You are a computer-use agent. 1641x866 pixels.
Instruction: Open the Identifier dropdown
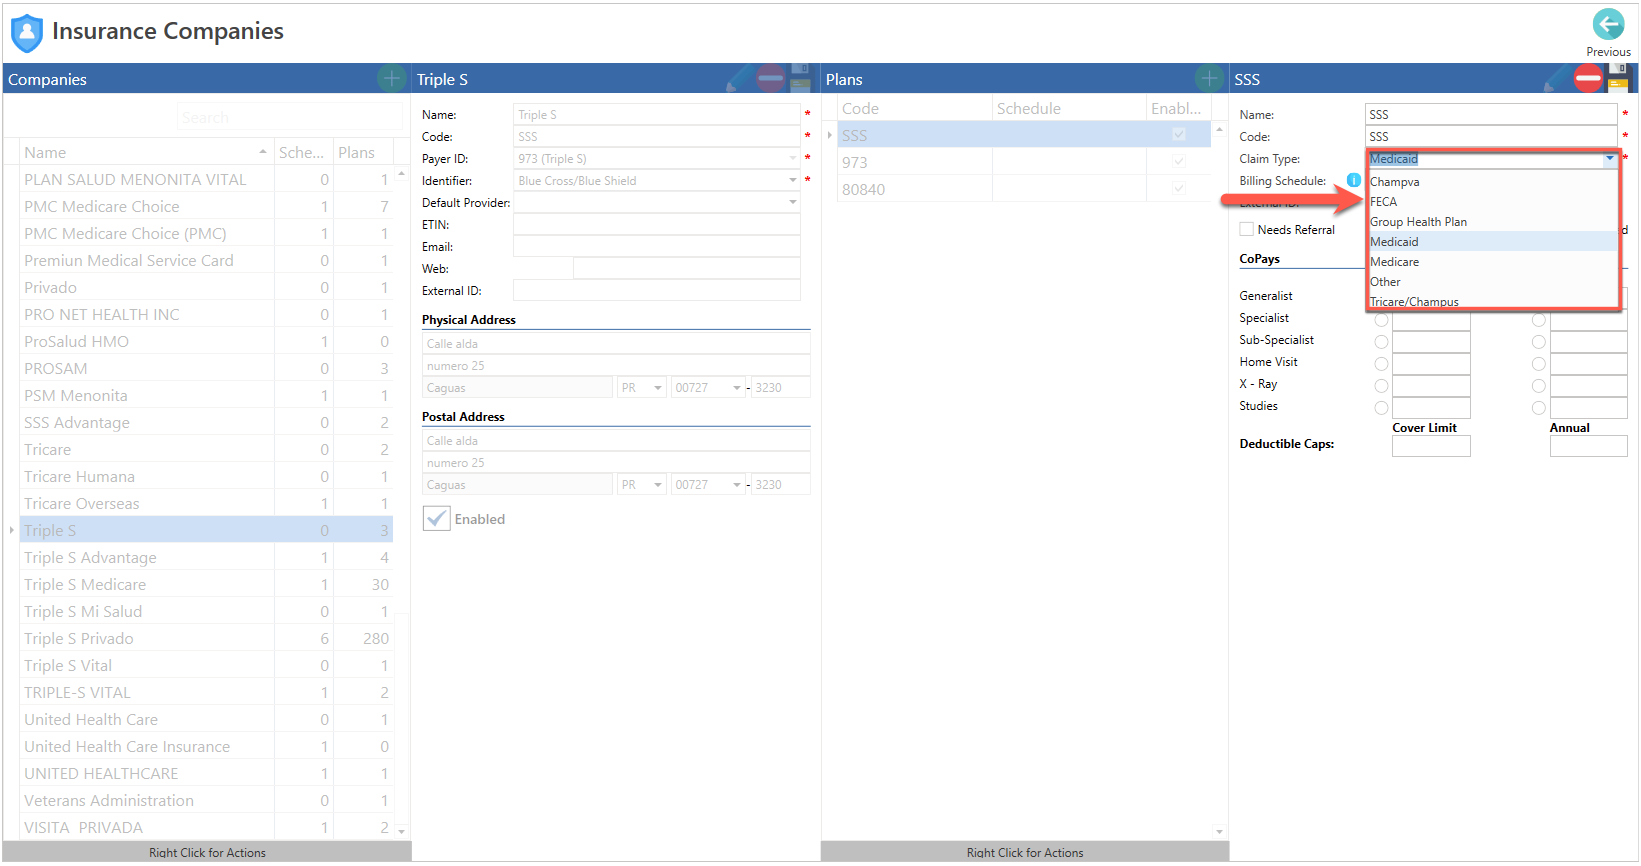click(x=793, y=180)
